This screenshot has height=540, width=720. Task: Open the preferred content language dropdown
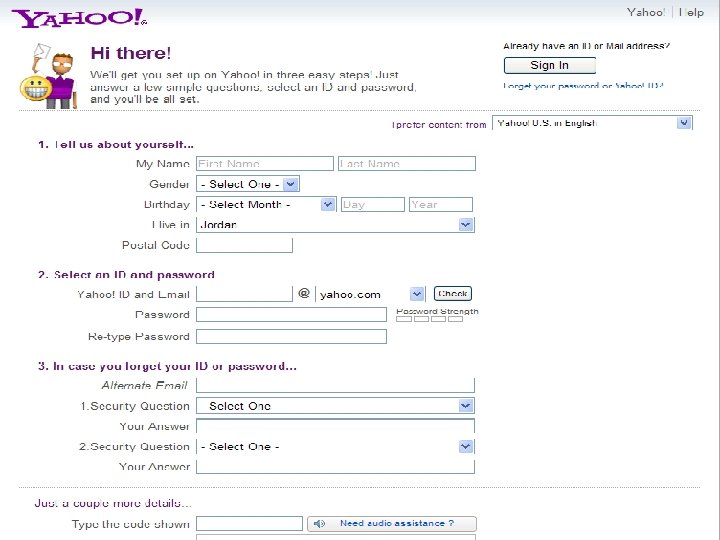pos(592,123)
